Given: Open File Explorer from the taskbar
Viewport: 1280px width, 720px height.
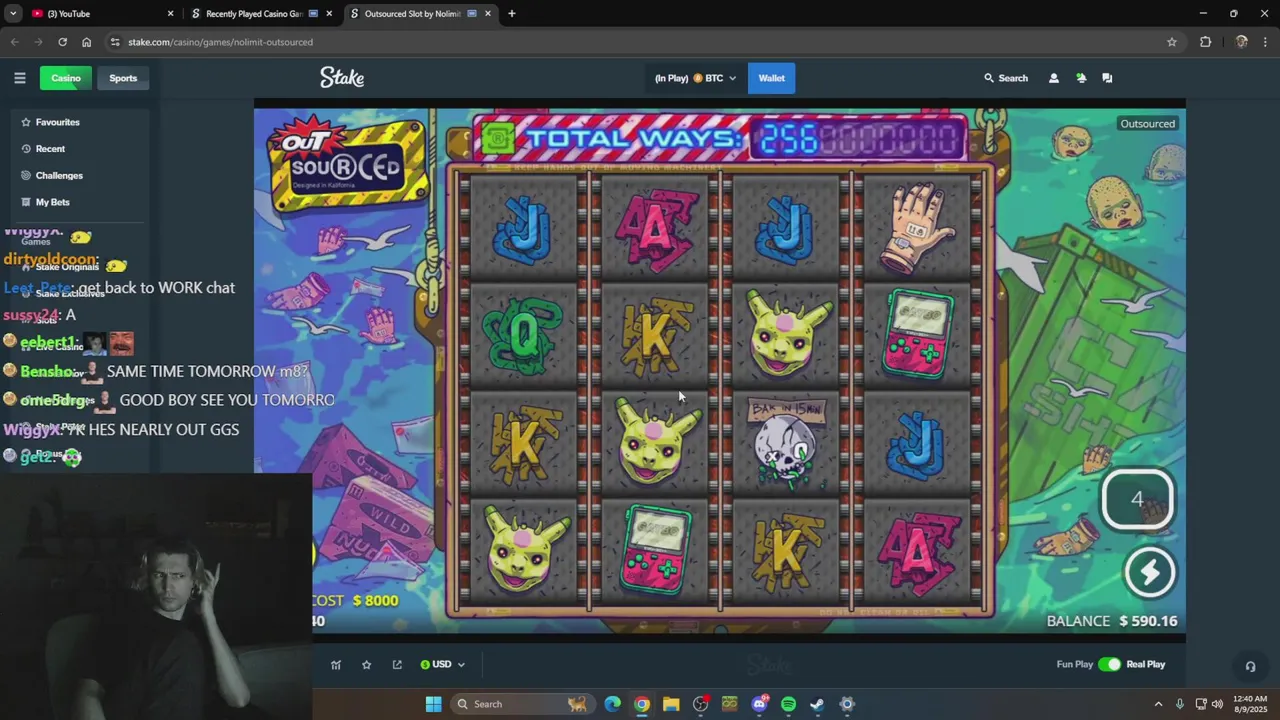Looking at the screenshot, I should coord(671,704).
